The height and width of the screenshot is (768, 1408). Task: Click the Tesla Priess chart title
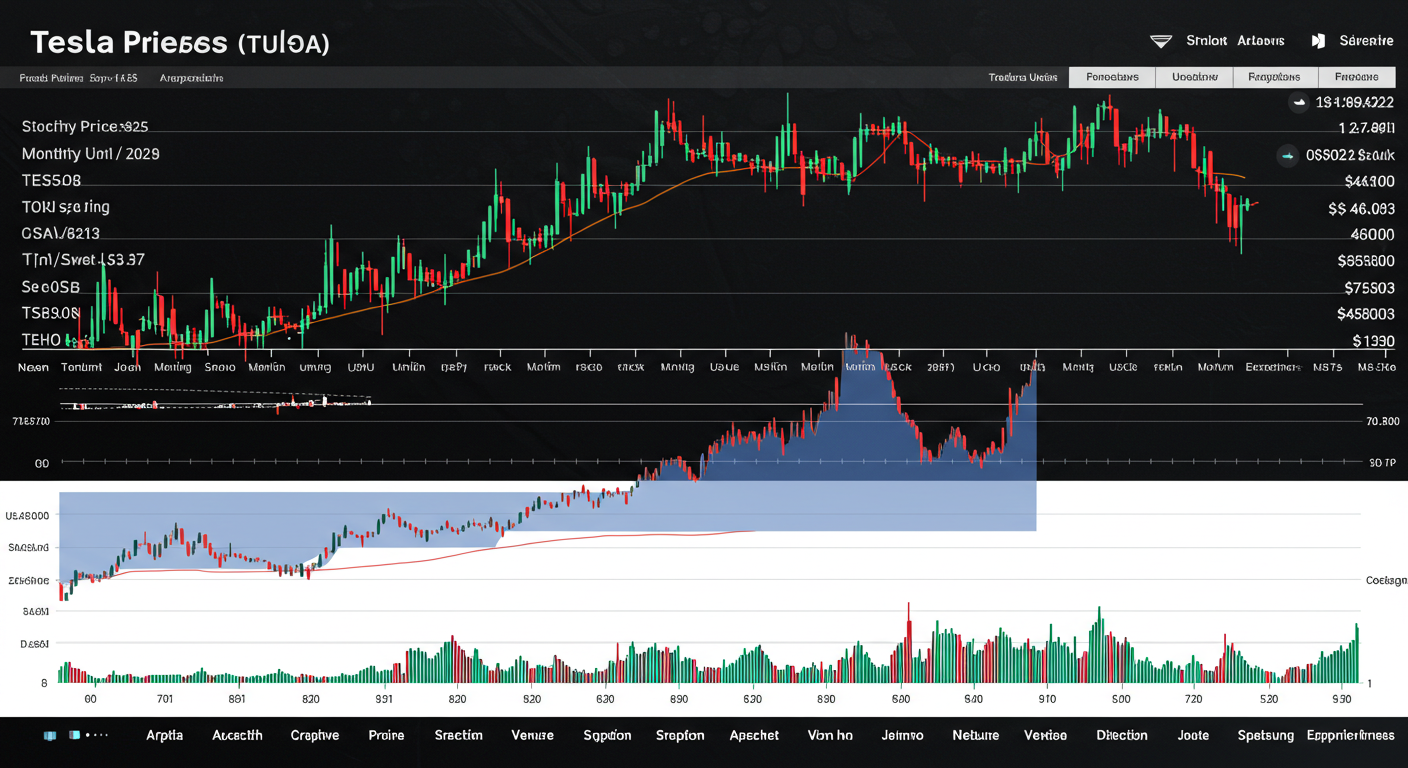tap(180, 42)
